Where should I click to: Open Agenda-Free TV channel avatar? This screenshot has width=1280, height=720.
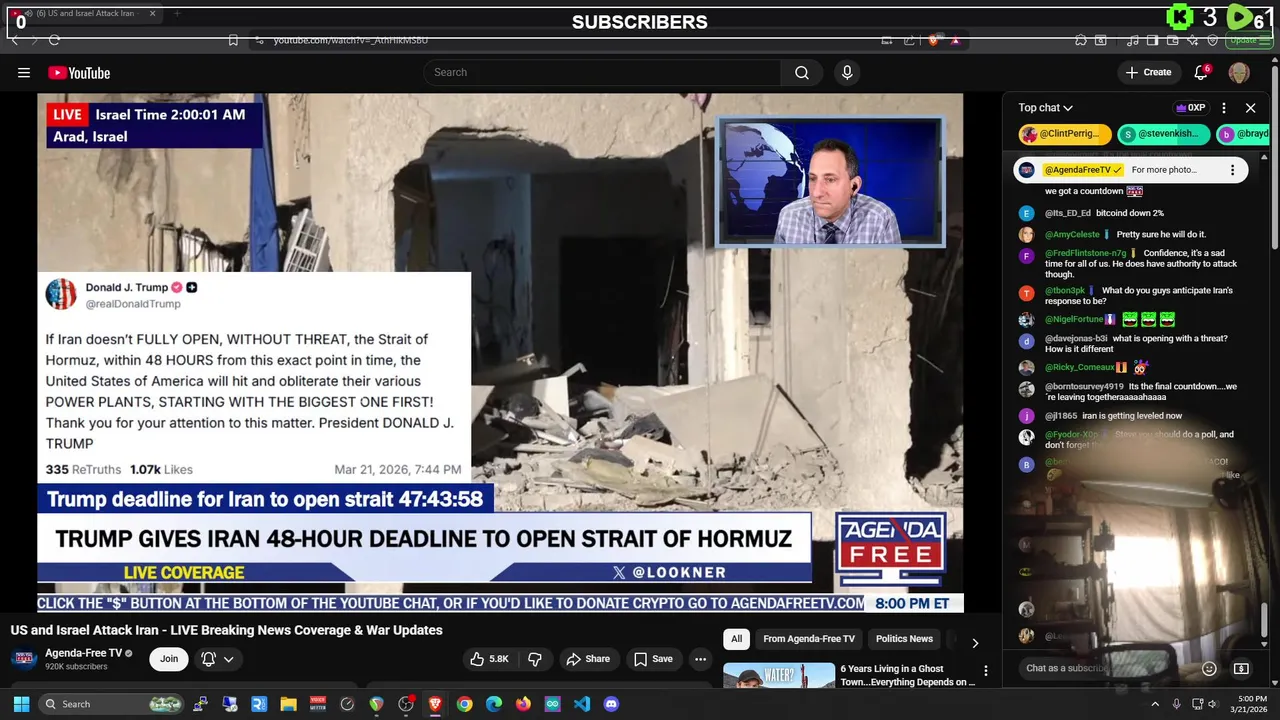pos(25,659)
